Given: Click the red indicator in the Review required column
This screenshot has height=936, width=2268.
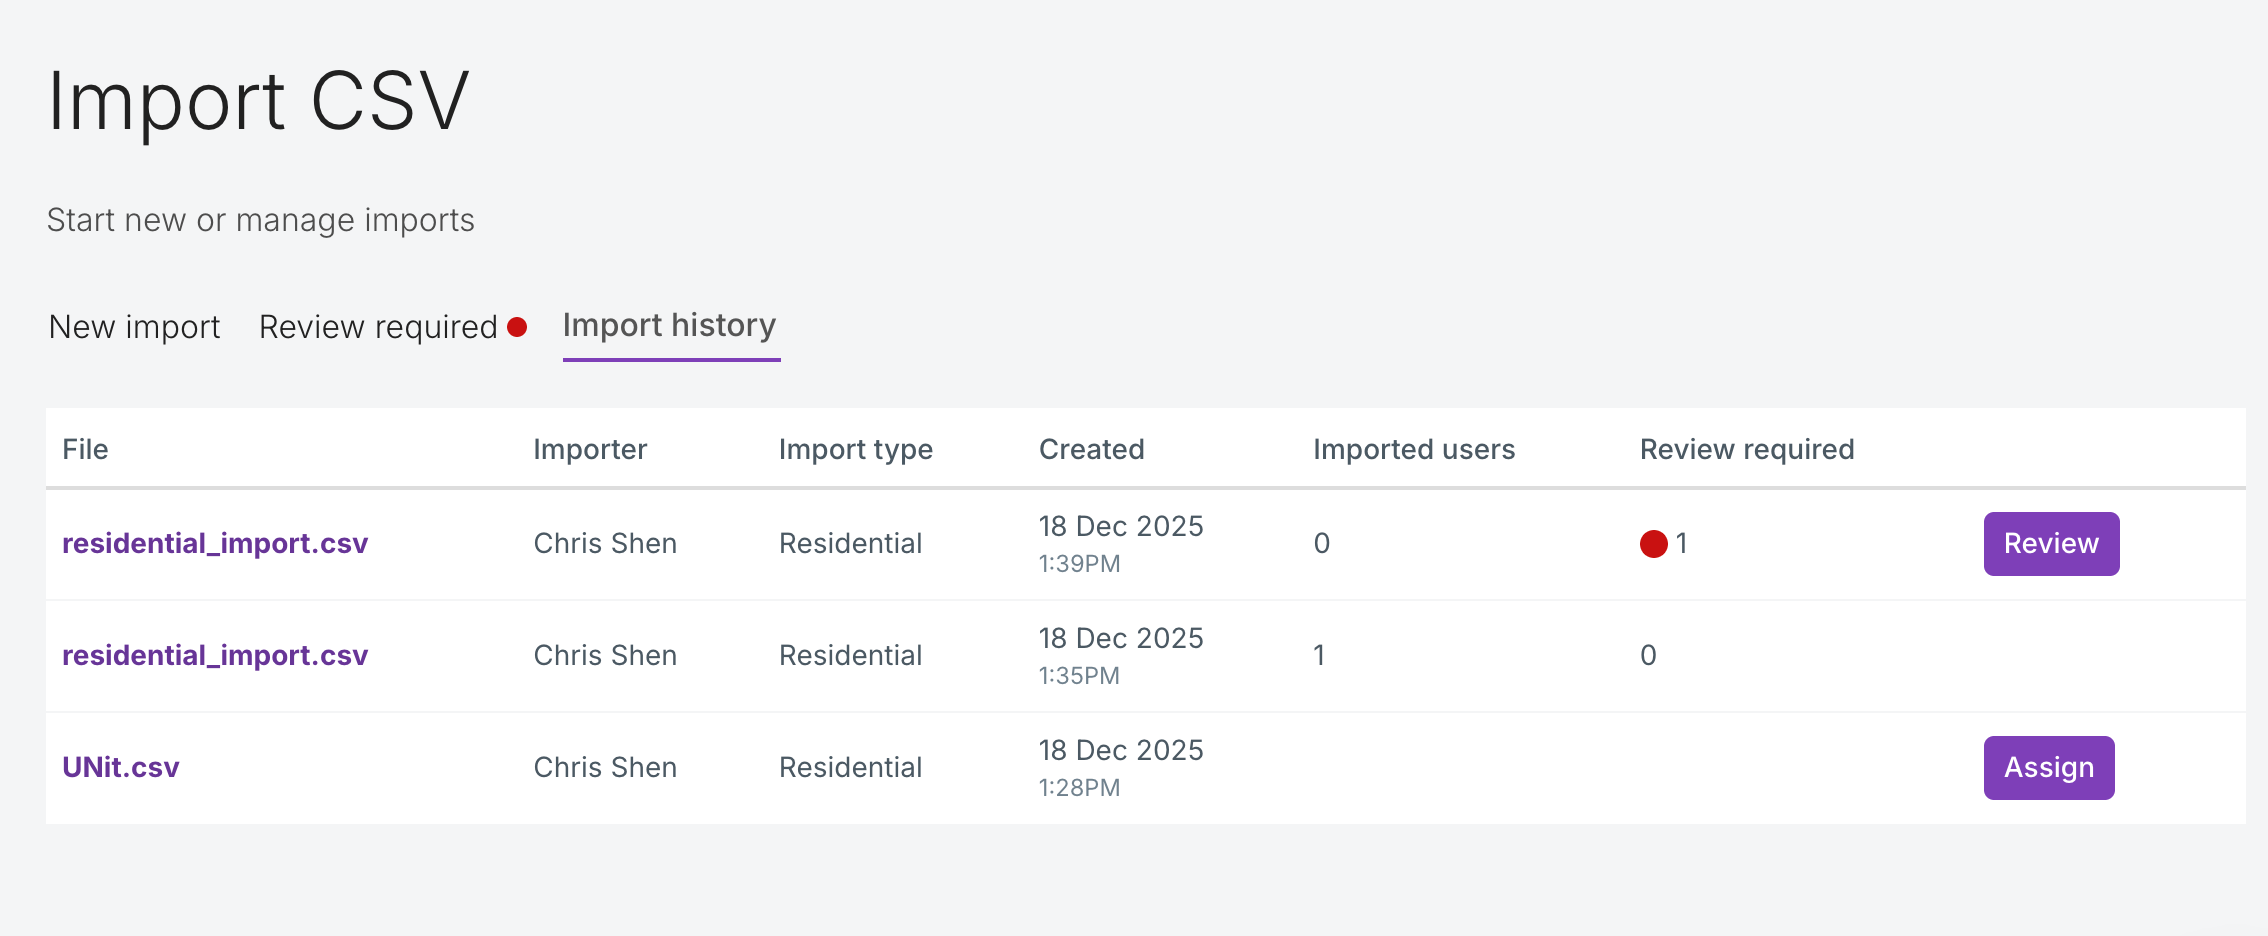Looking at the screenshot, I should 1653,544.
